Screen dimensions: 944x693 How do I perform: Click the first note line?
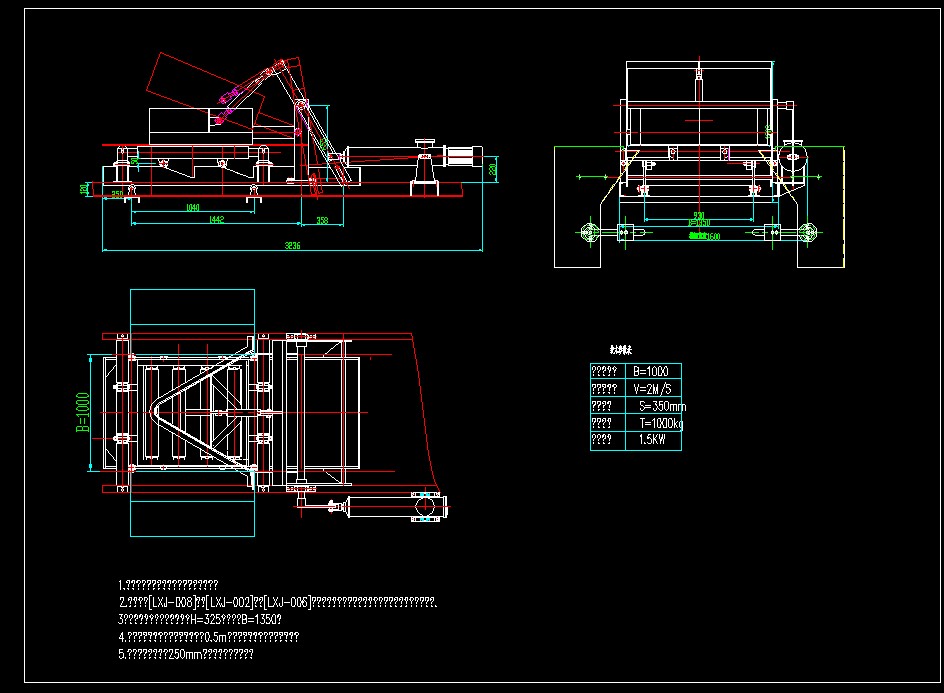click(168, 585)
